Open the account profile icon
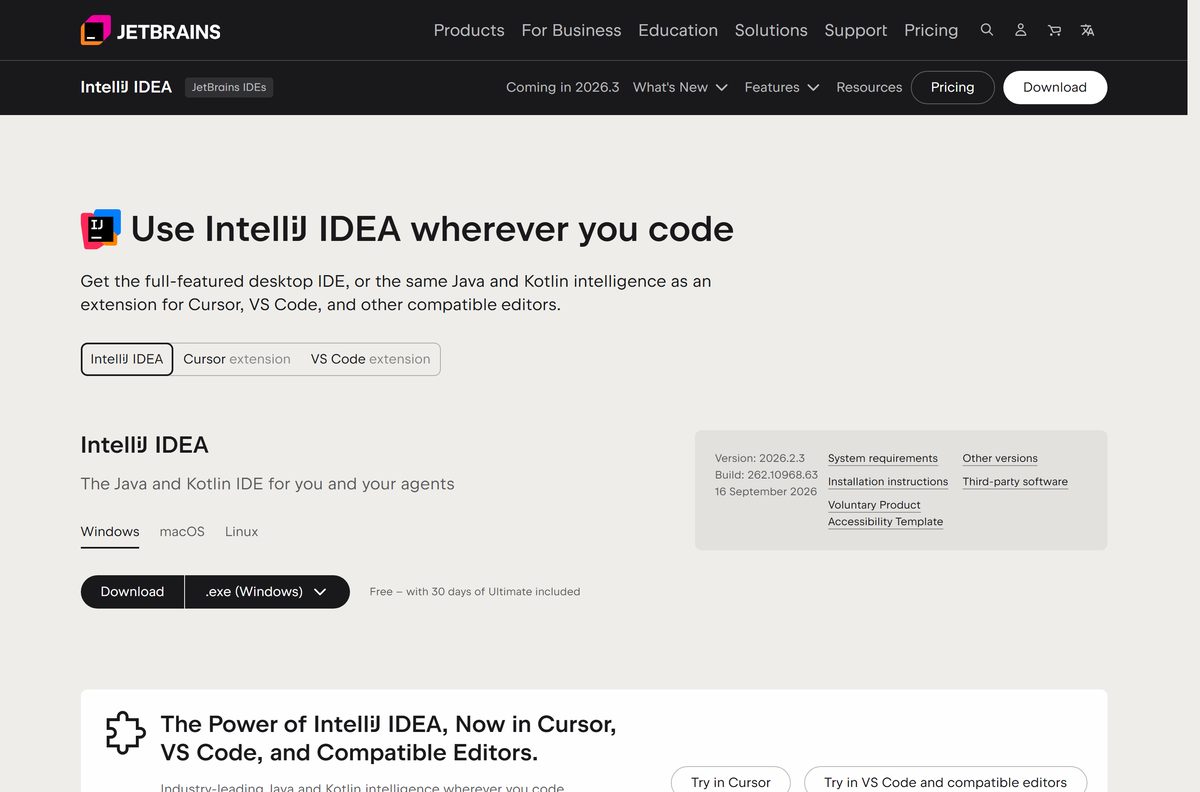1200x792 pixels. [x=1021, y=30]
